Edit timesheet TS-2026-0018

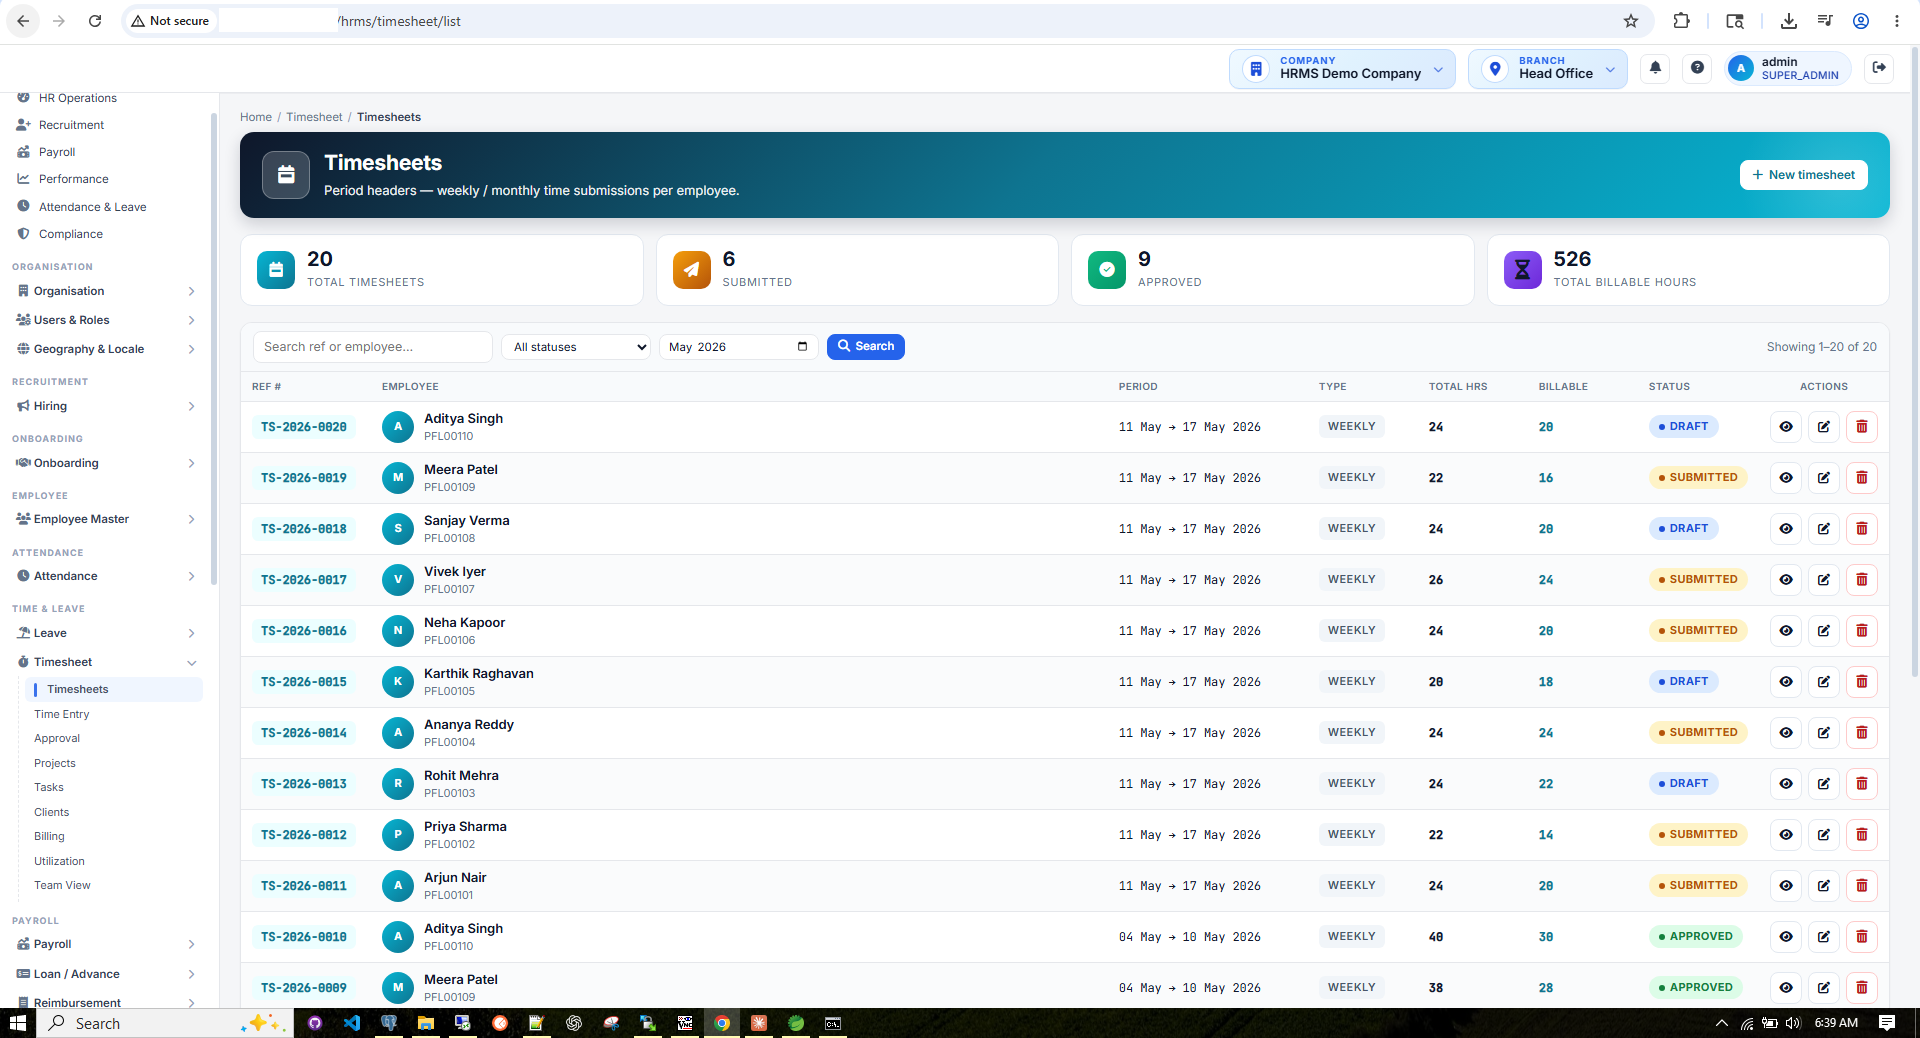click(x=1824, y=529)
